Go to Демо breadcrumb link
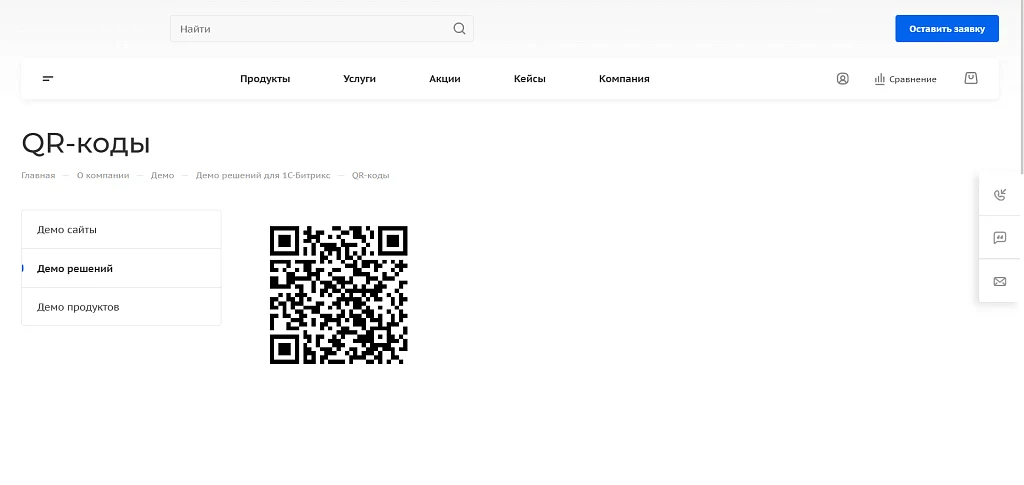The width and height of the screenshot is (1024, 485). pos(163,176)
